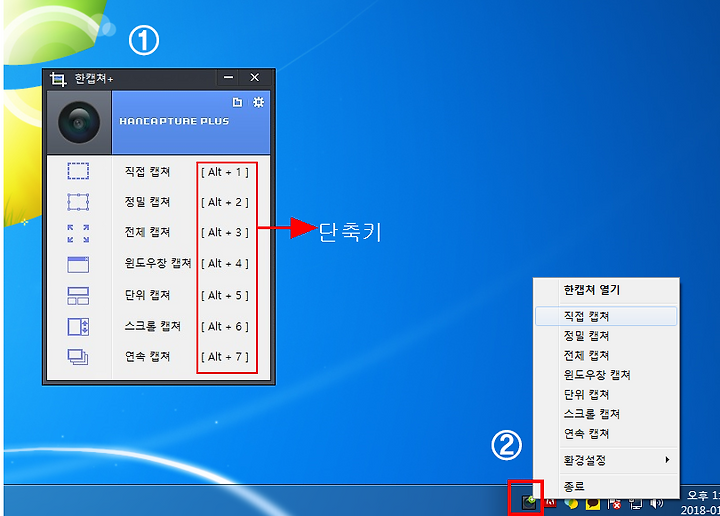Image resolution: width=720 pixels, height=516 pixels.
Task: Choose 단위 캡쳐 in the tray context menu
Action: [x=606, y=394]
